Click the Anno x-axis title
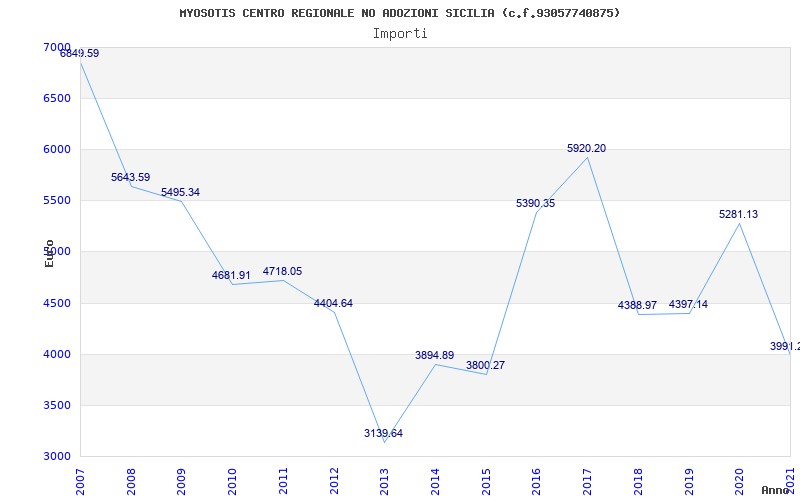This screenshot has width=800, height=500. 776,490
